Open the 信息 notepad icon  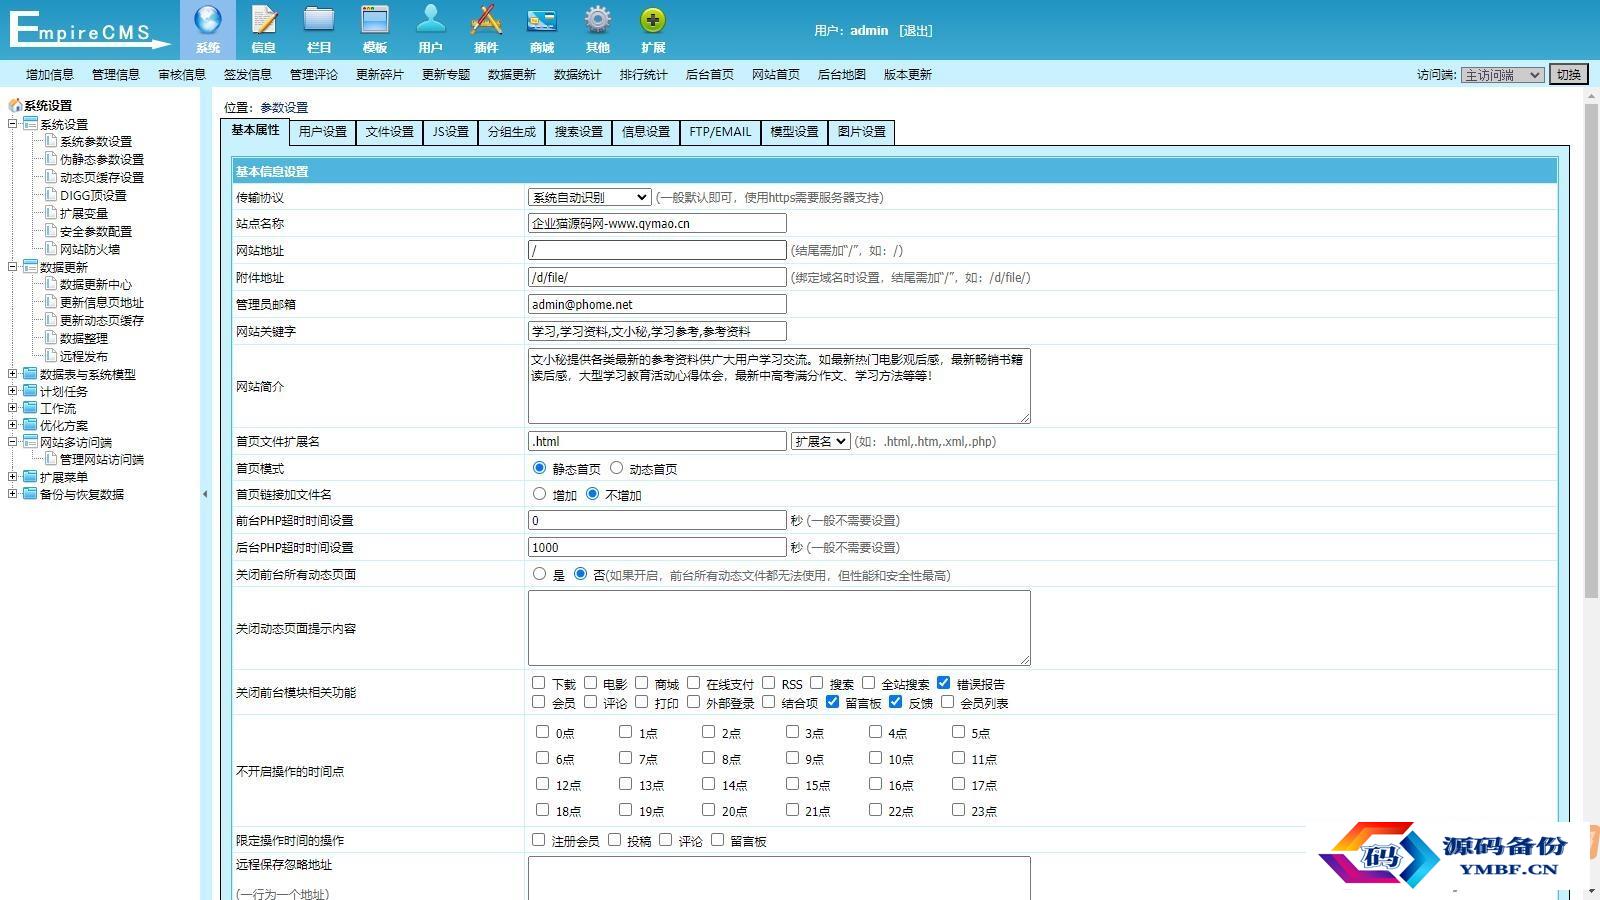click(x=264, y=21)
